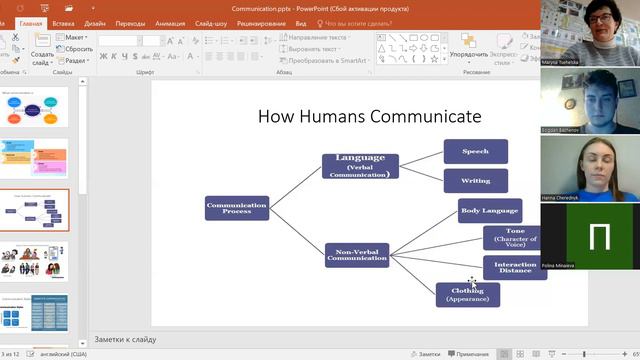640x360 pixels.
Task: Switch to the Вид tab
Action: [301, 24]
